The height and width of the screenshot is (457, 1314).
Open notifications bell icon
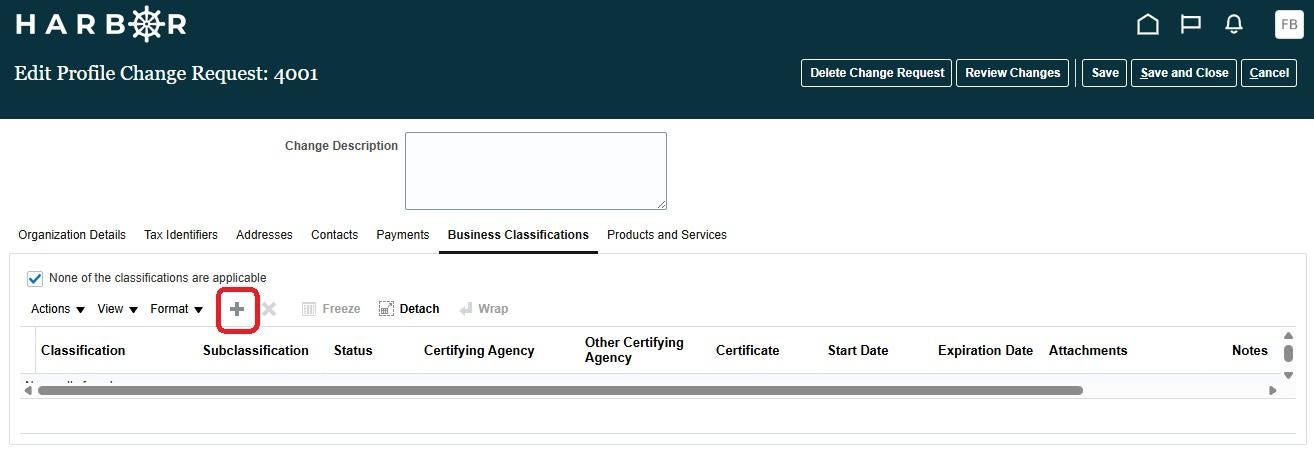click(x=1234, y=24)
